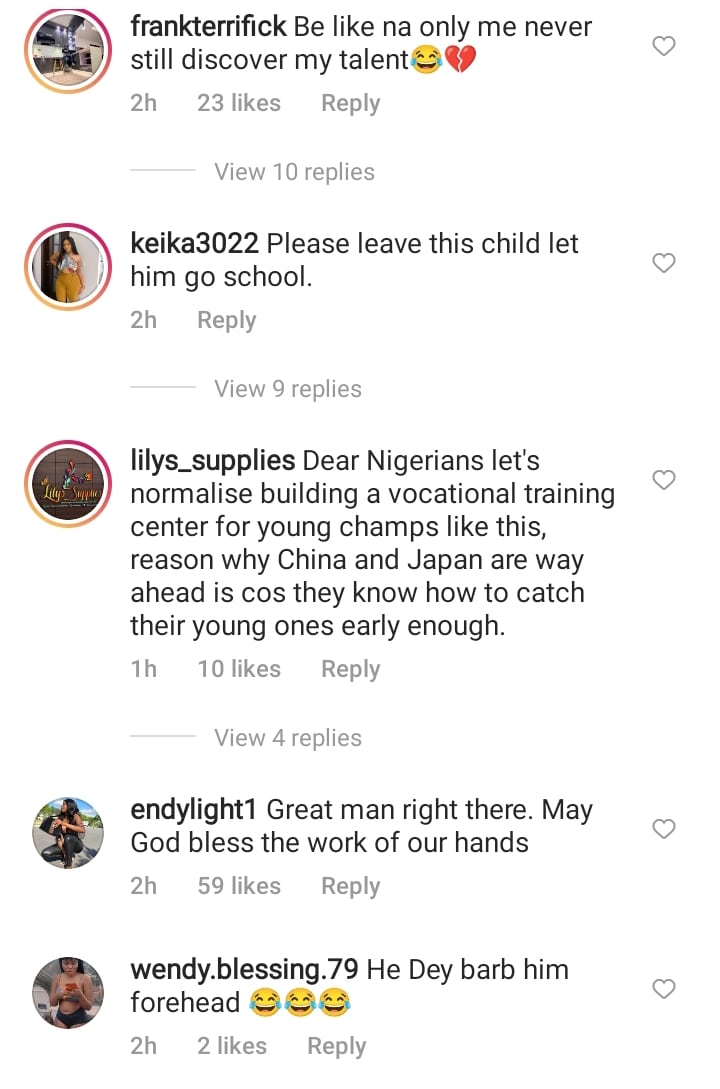Heart endylight1's "Great man" comment

pos(664,829)
